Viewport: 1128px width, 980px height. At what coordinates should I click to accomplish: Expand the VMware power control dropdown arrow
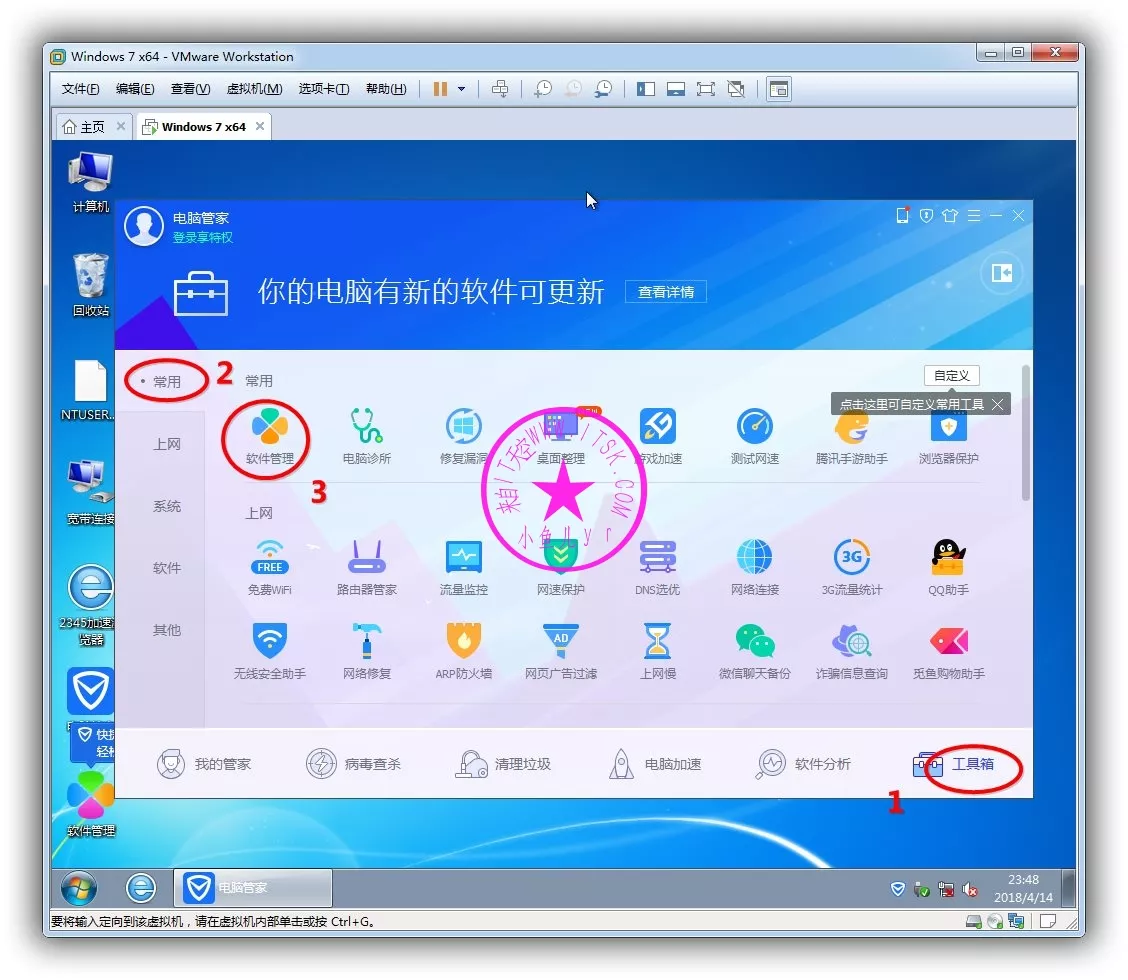point(461,89)
